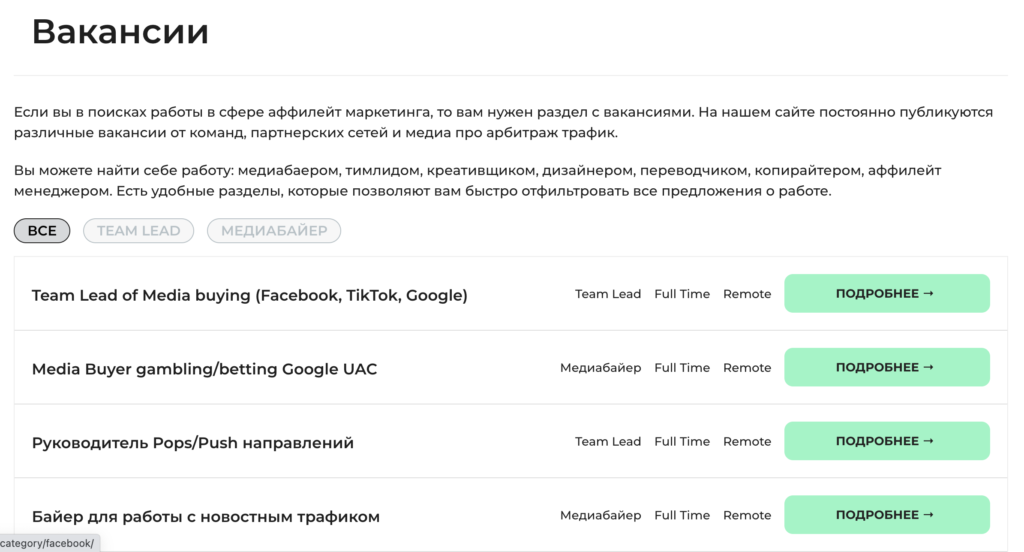Screen dimensions: 1024x552
Task: Open ПОДРОБНЕЕ for Руководитель Pops/Push направлений
Action: (x=887, y=441)
